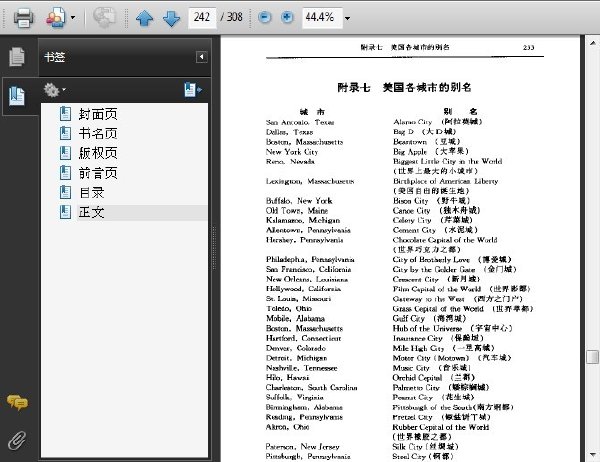600x462 pixels.
Task: Open the 版权页 bookmark
Action: [98, 153]
